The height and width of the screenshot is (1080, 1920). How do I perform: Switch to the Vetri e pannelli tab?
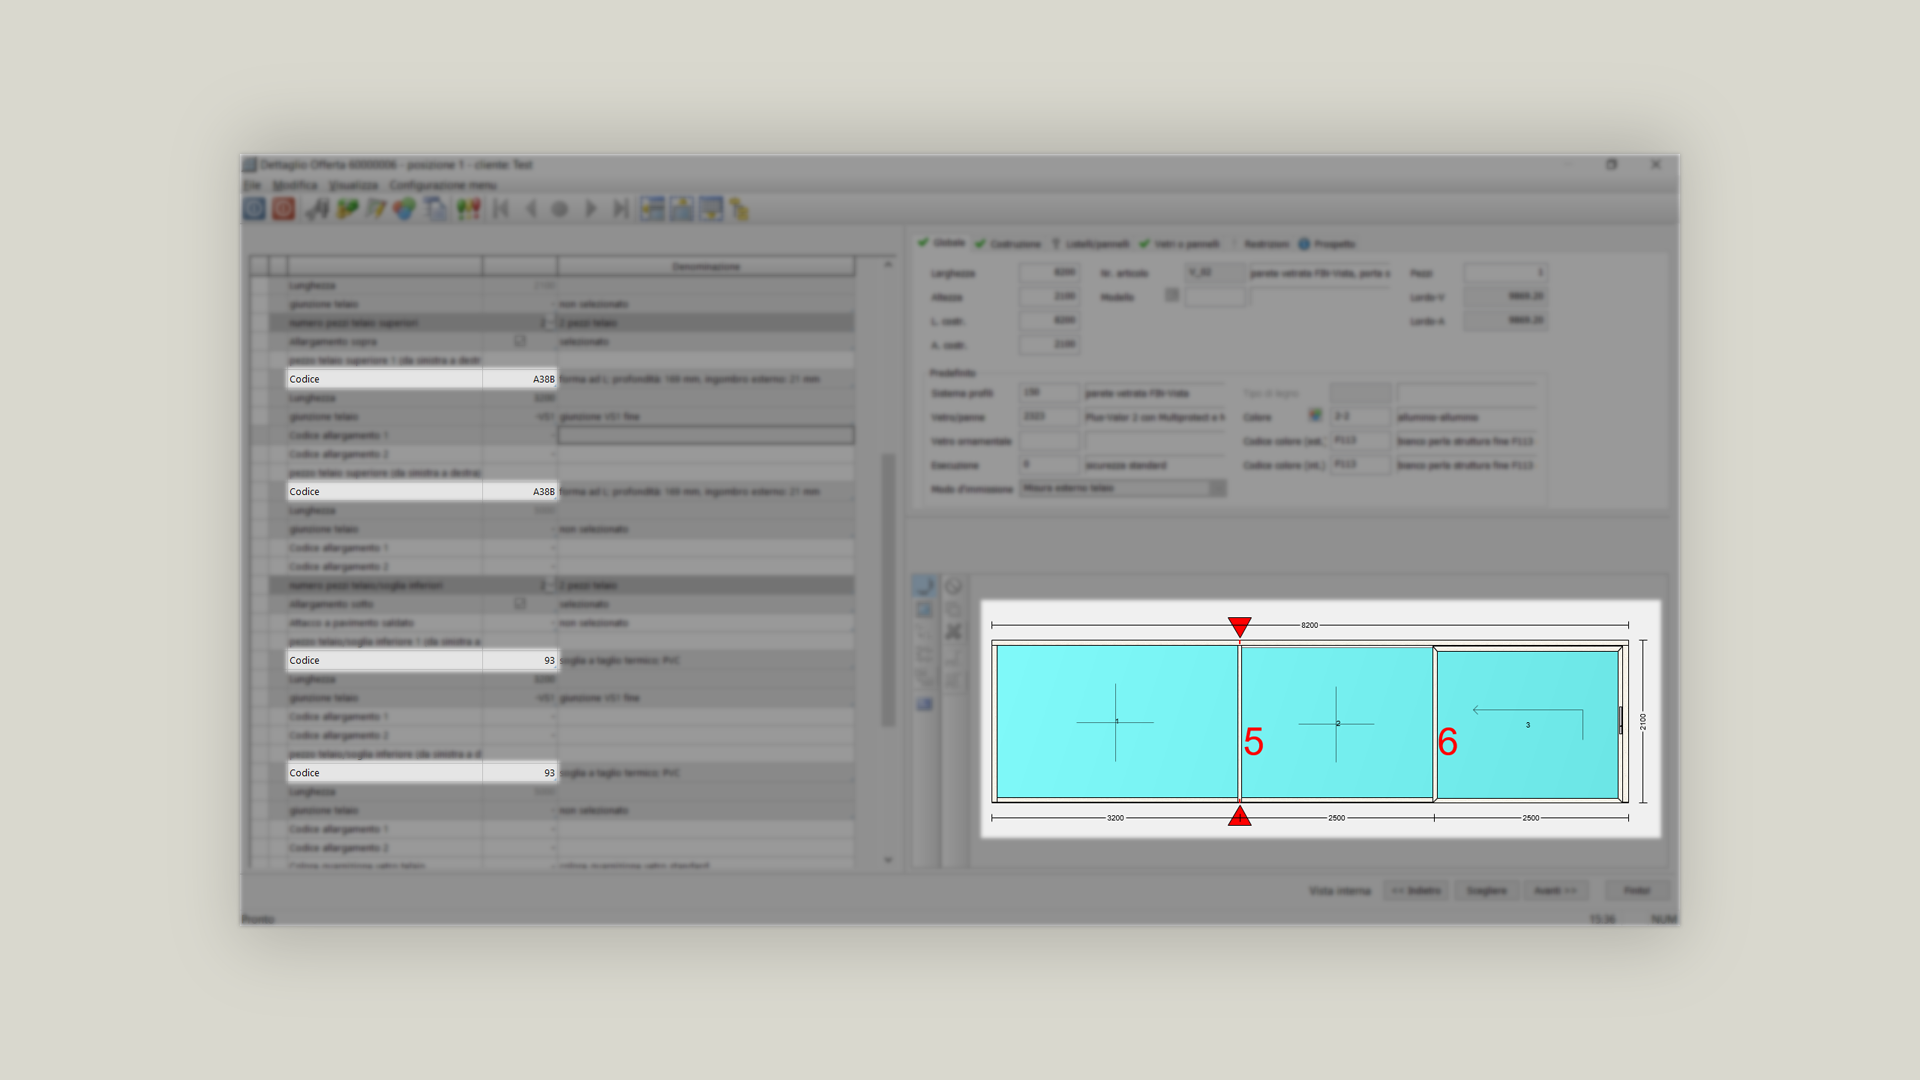pyautogui.click(x=1180, y=244)
